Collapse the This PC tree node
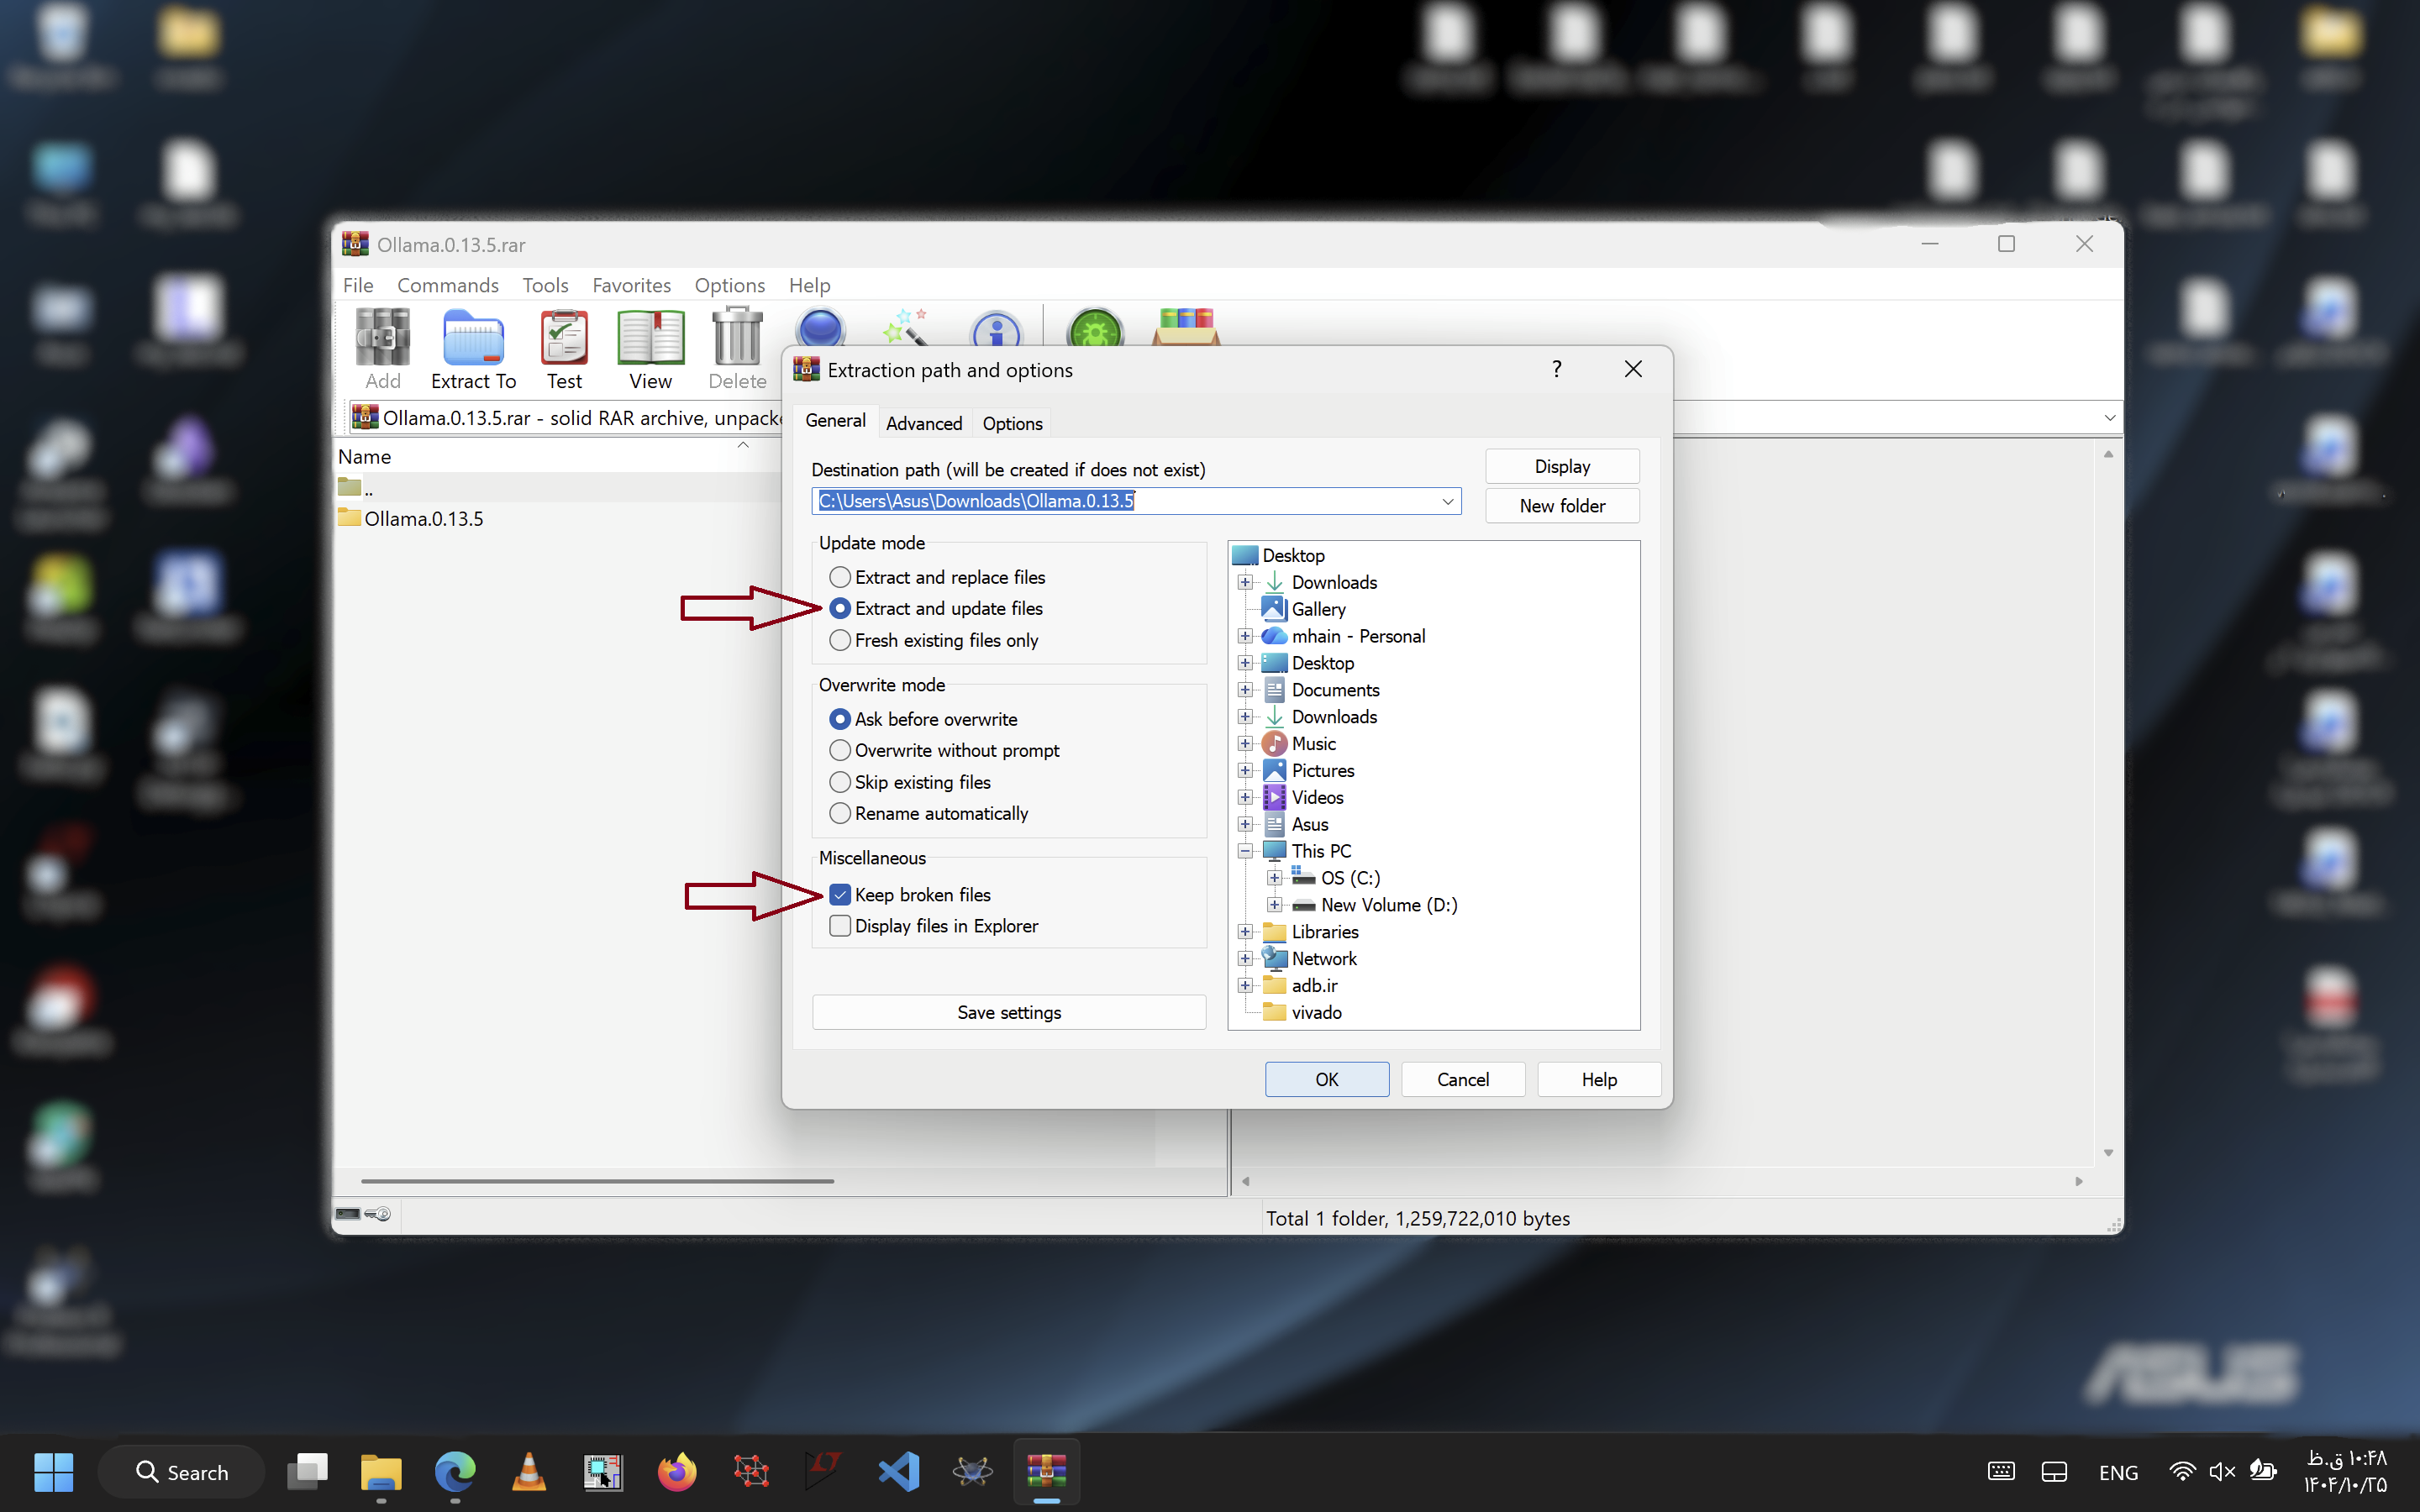Screen dimensions: 2420x1512 point(1245,851)
